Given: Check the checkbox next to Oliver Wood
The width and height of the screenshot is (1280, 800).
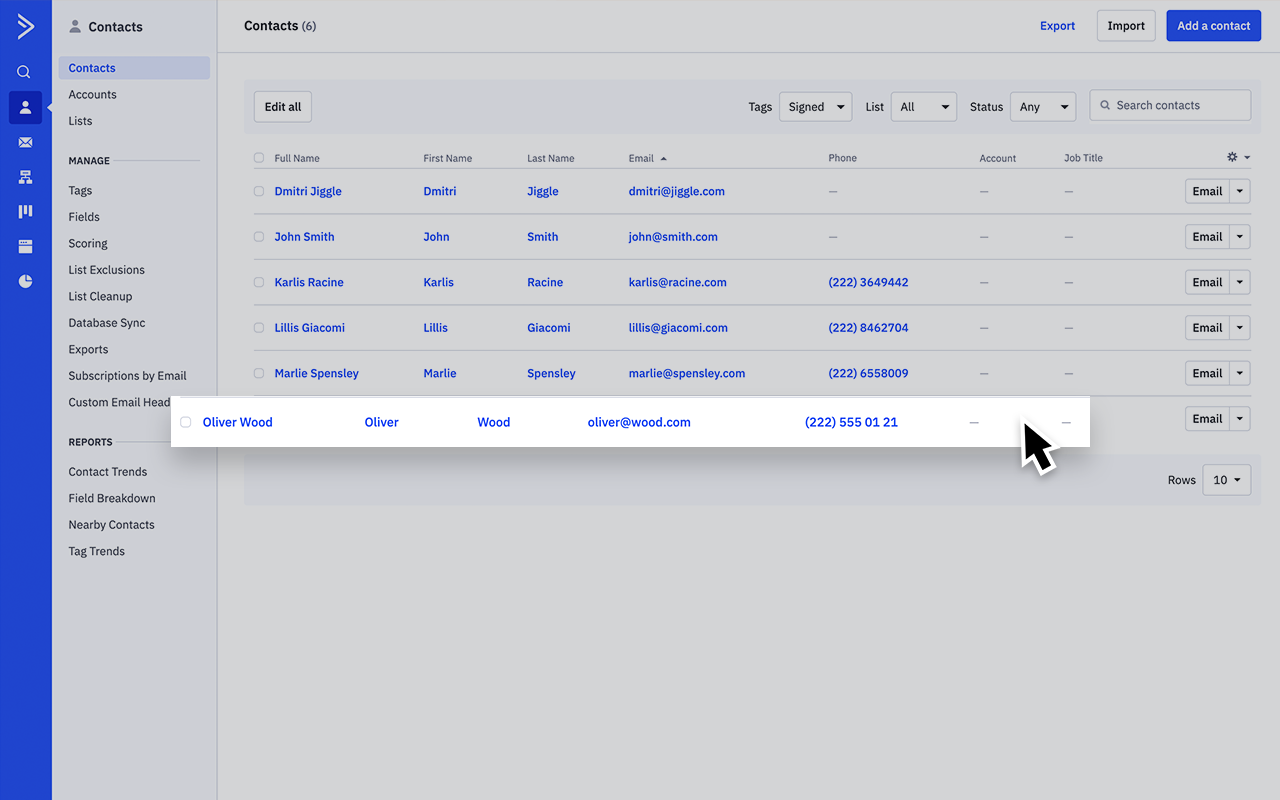Looking at the screenshot, I should (185, 422).
